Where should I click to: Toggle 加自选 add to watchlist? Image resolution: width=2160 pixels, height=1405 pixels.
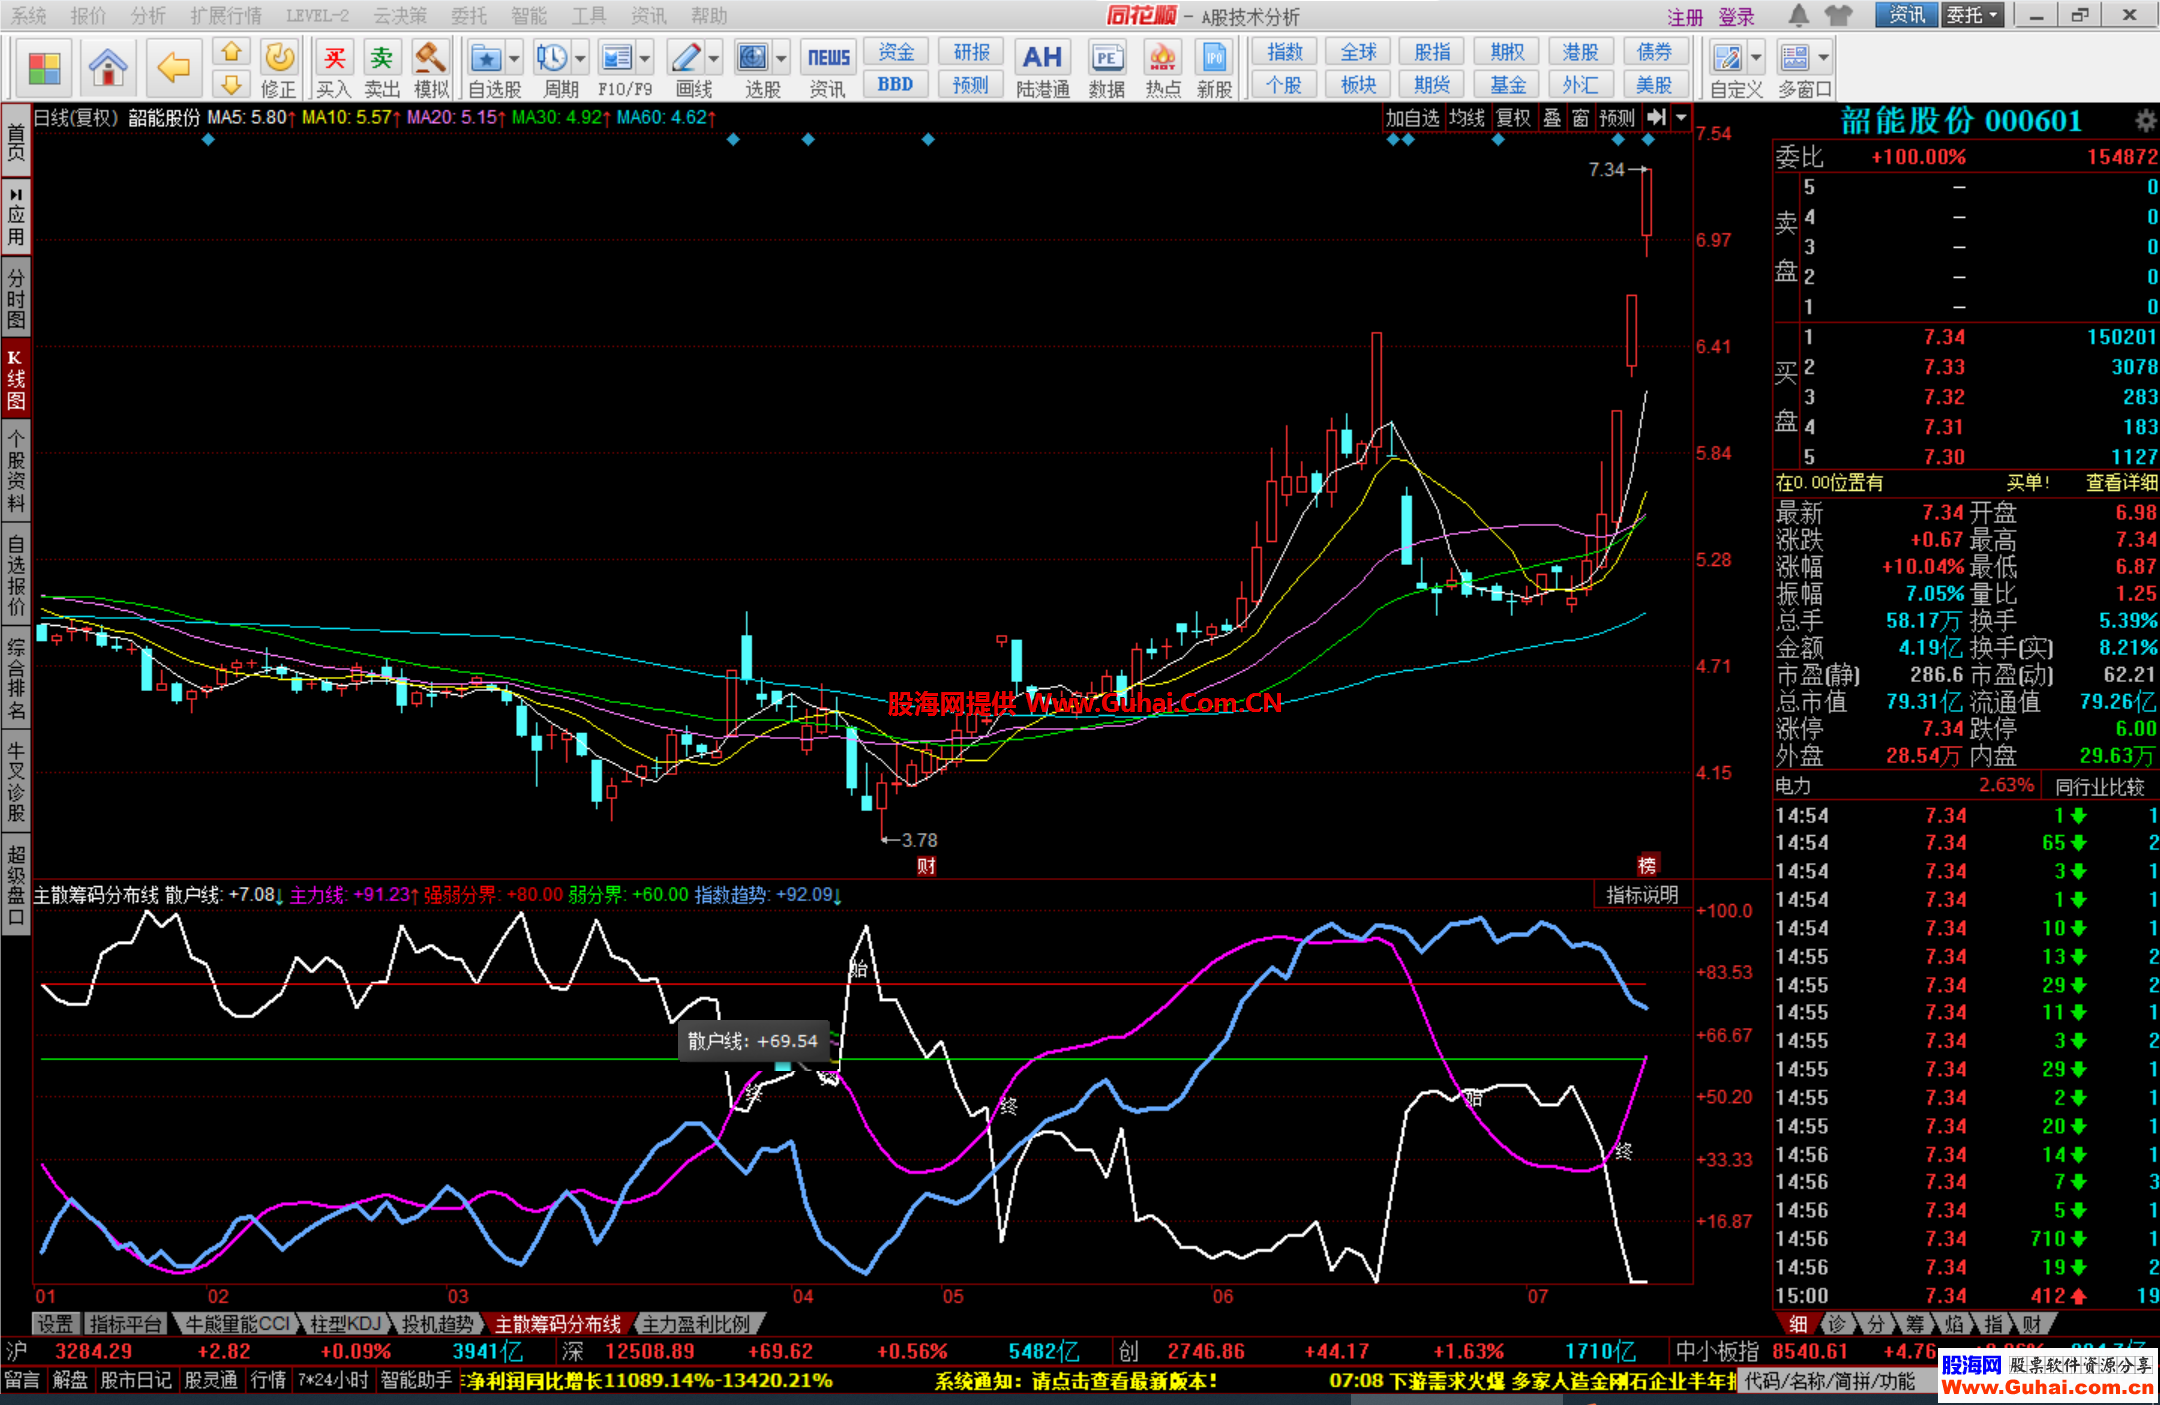[1412, 117]
